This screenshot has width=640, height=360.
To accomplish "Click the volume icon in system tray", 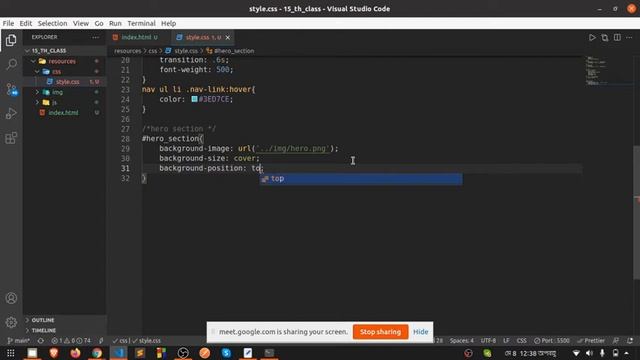I will 589,353.
